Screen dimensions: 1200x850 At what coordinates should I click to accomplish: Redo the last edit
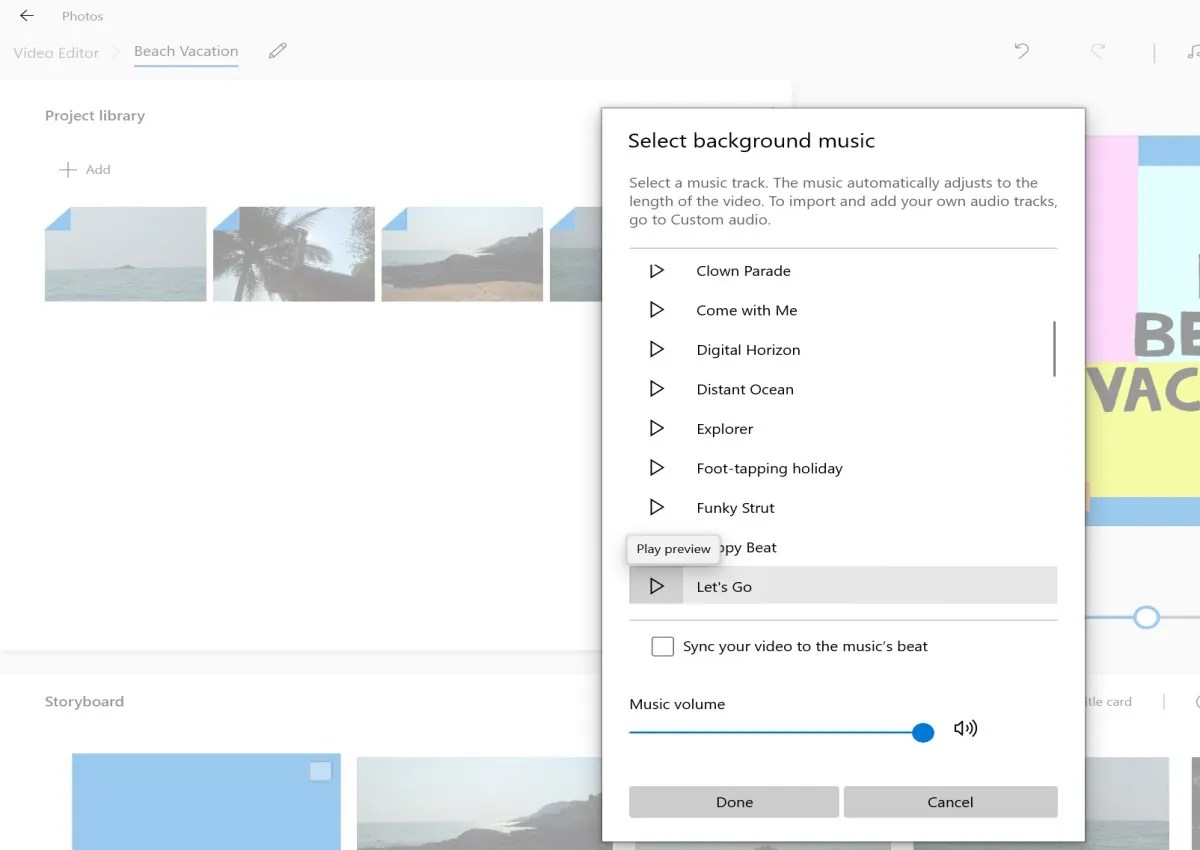coord(1097,51)
